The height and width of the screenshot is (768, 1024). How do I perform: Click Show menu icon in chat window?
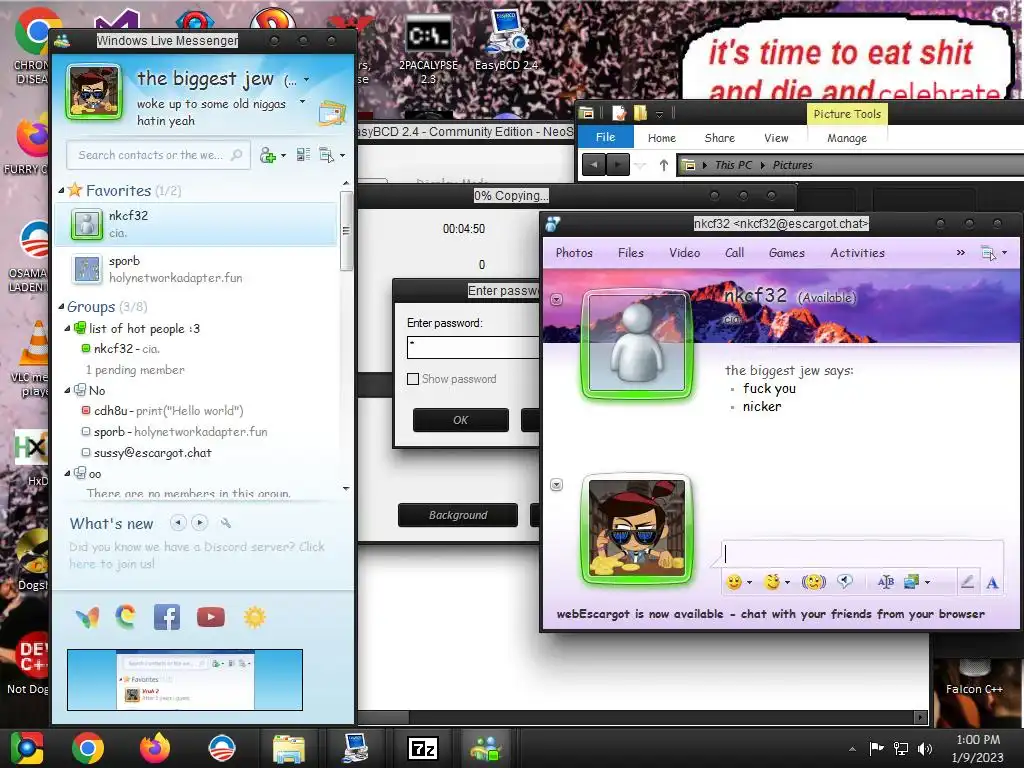[x=989, y=253]
